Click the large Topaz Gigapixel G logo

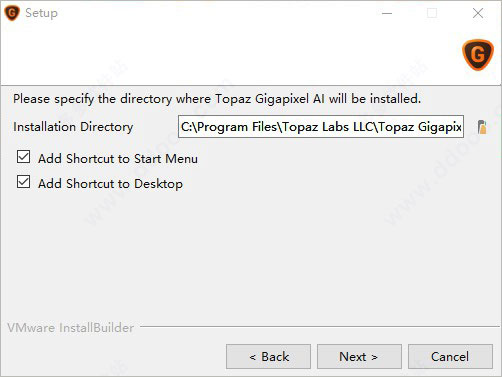click(x=478, y=55)
